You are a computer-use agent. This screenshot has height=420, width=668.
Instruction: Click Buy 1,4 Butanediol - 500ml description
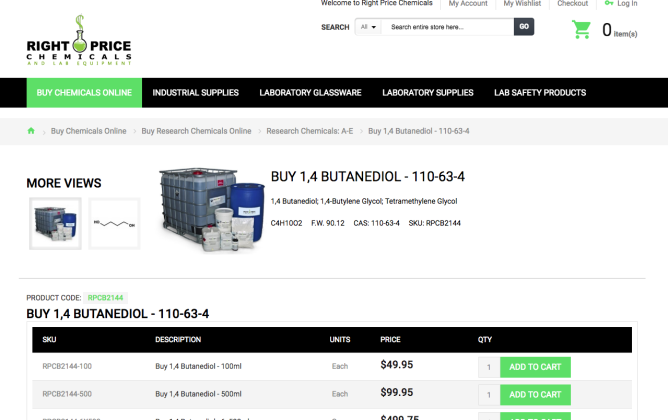(198, 394)
